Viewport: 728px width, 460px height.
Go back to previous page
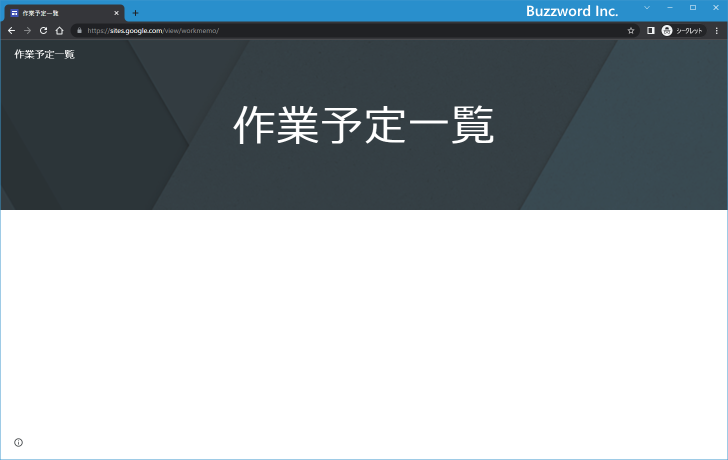click(x=12, y=31)
